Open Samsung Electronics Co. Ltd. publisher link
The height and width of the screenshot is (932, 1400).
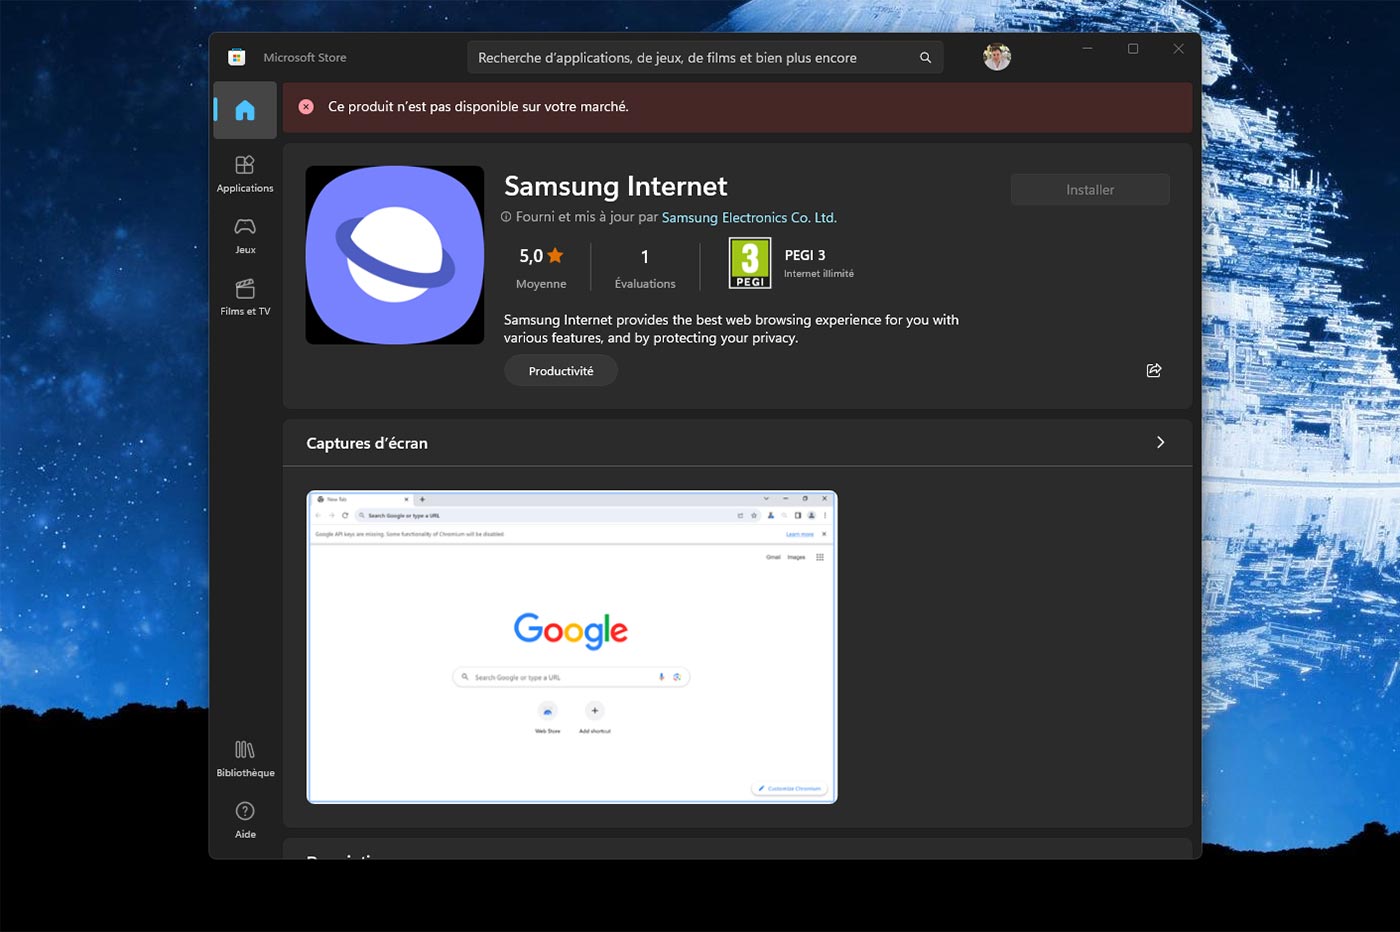point(749,217)
